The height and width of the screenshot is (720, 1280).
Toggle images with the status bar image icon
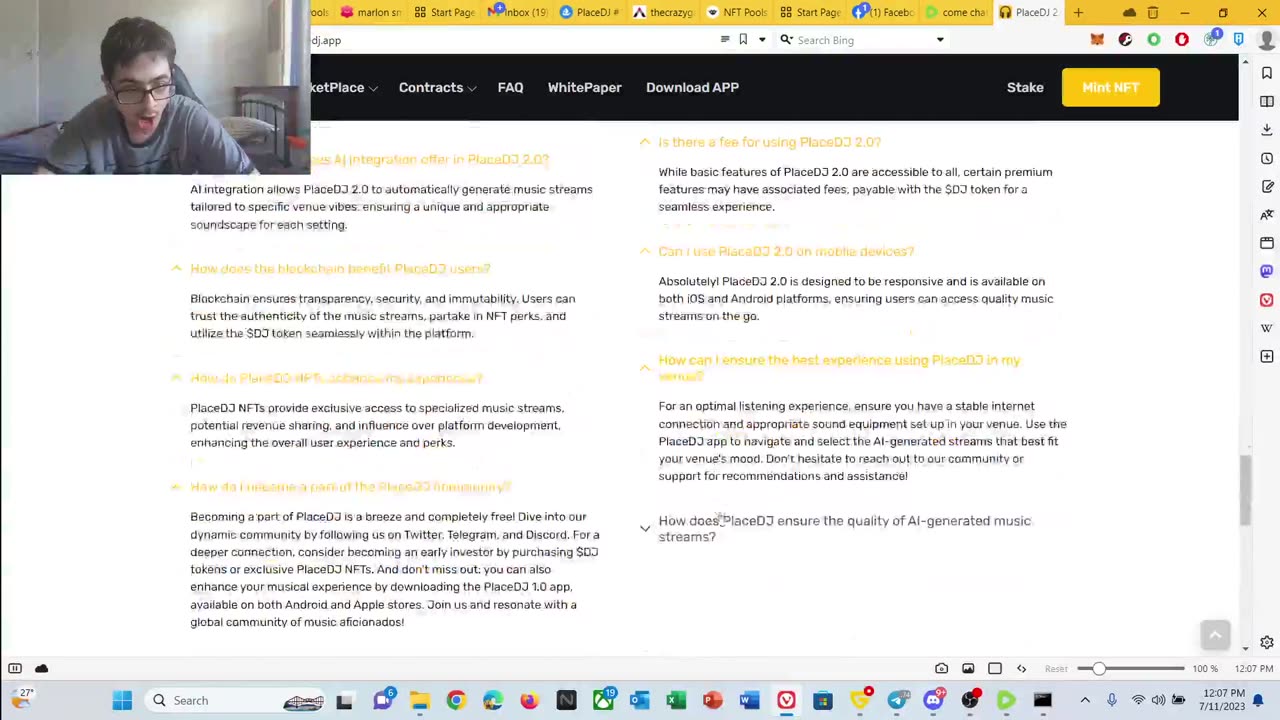tap(968, 668)
